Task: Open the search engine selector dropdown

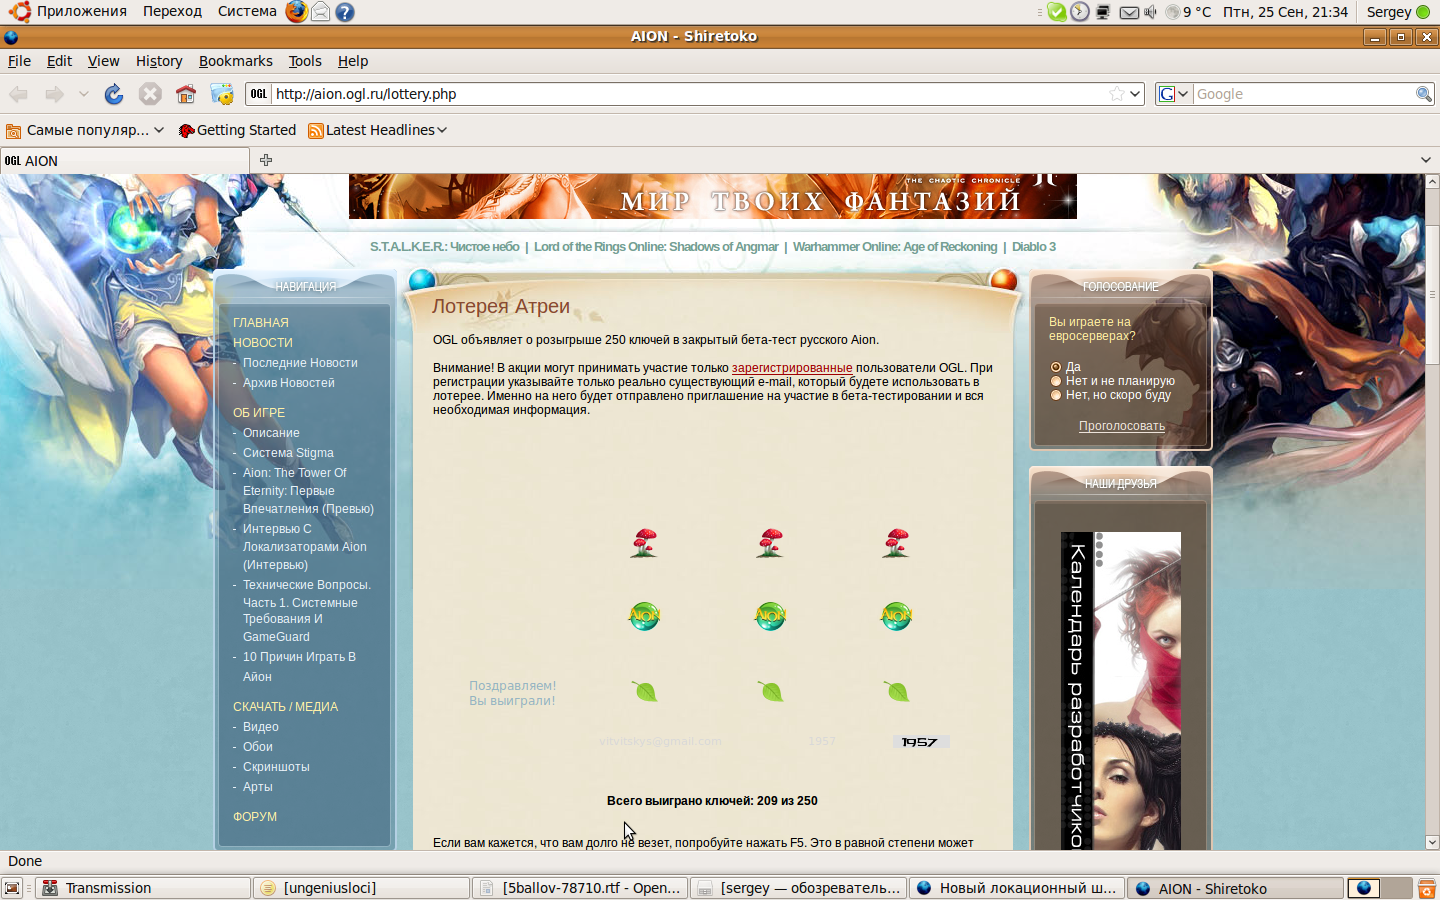Action: [x=1173, y=94]
